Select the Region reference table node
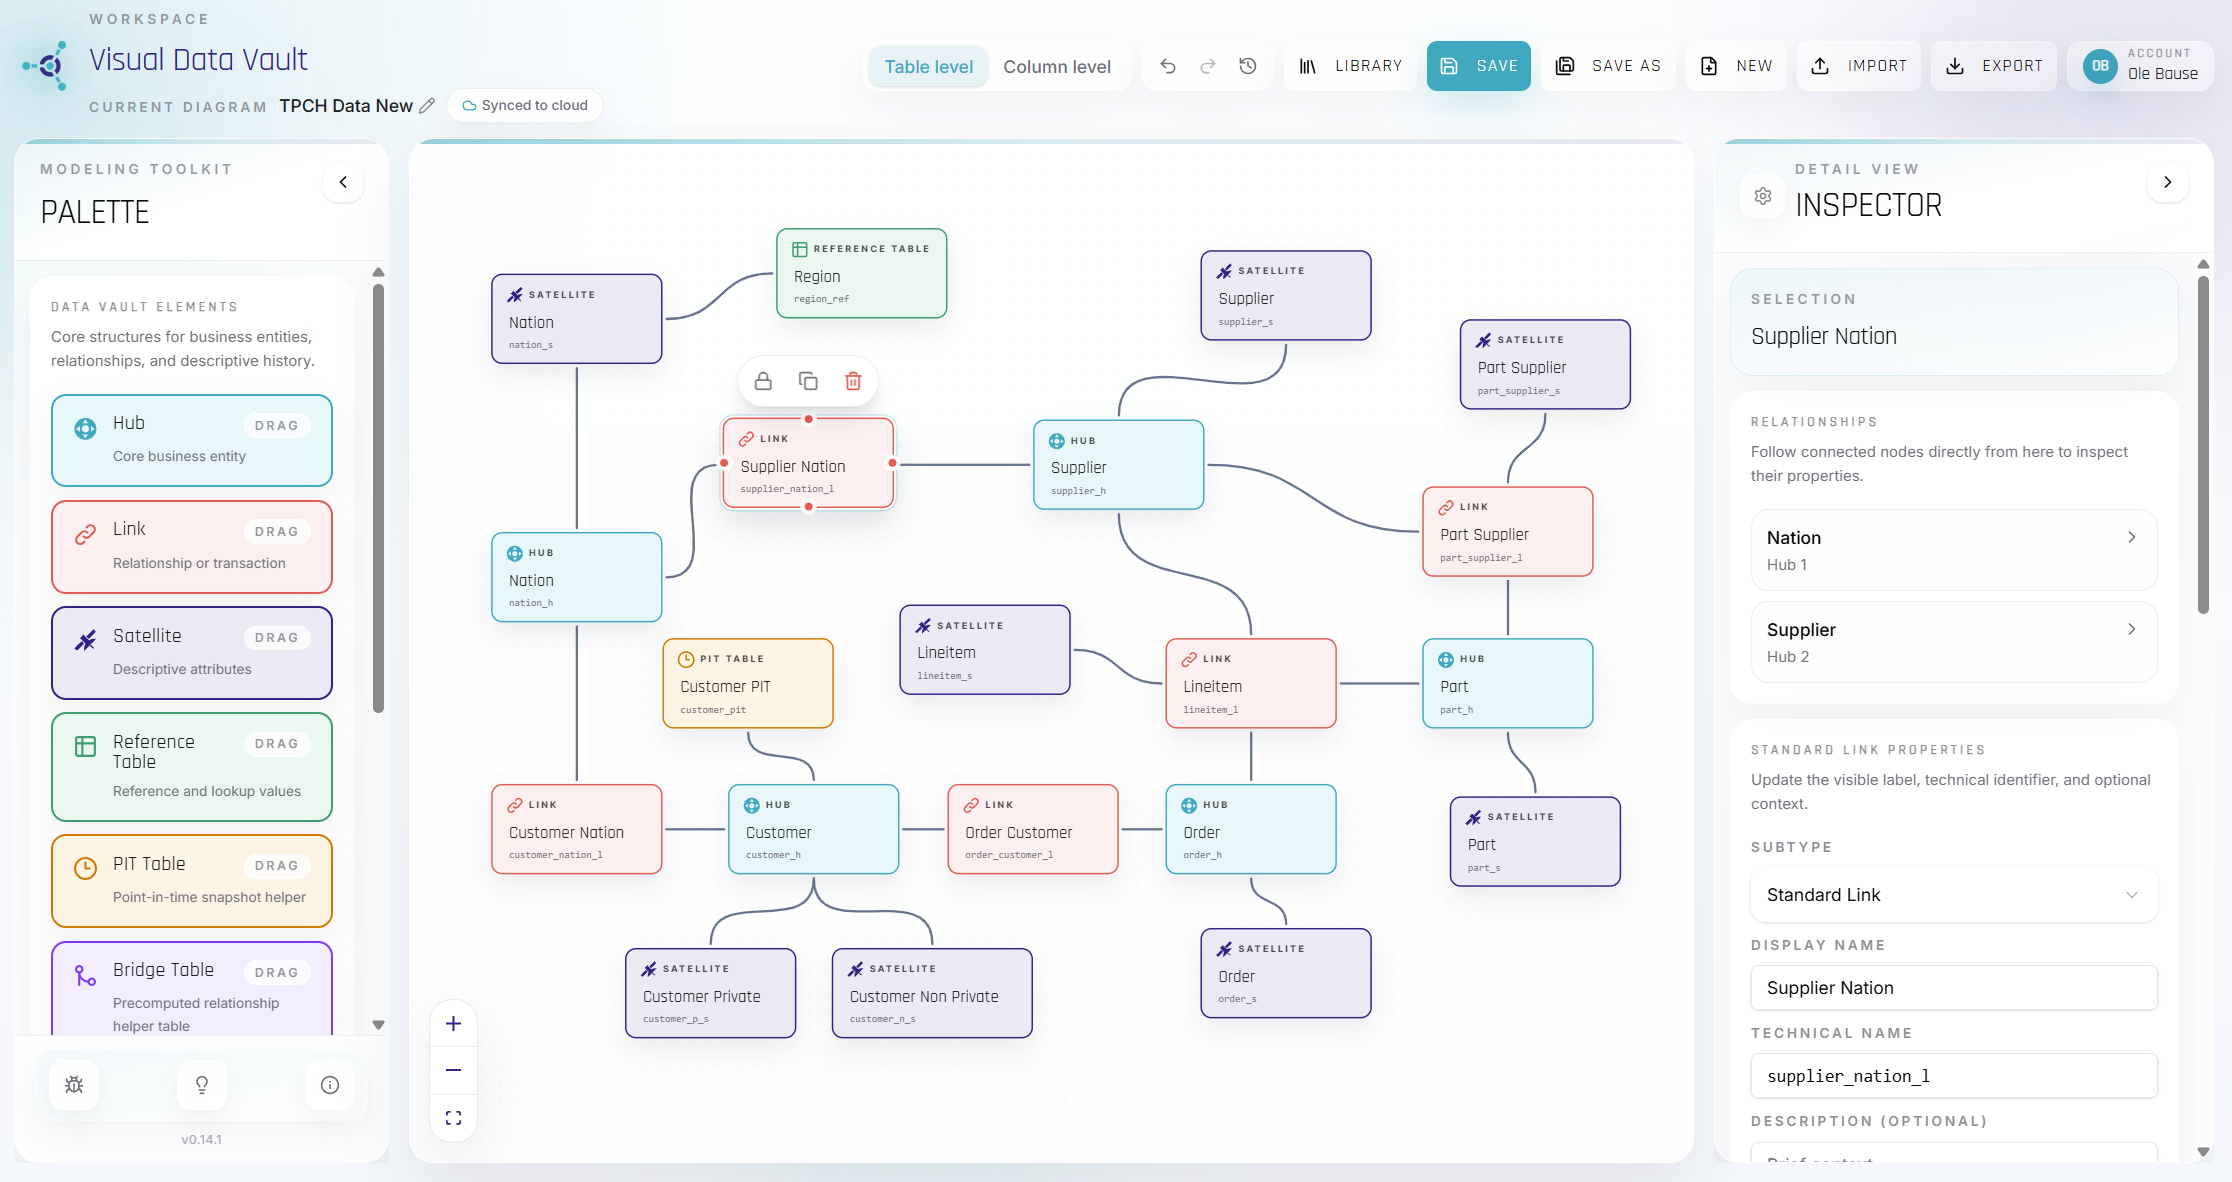2232x1182 pixels. click(862, 274)
